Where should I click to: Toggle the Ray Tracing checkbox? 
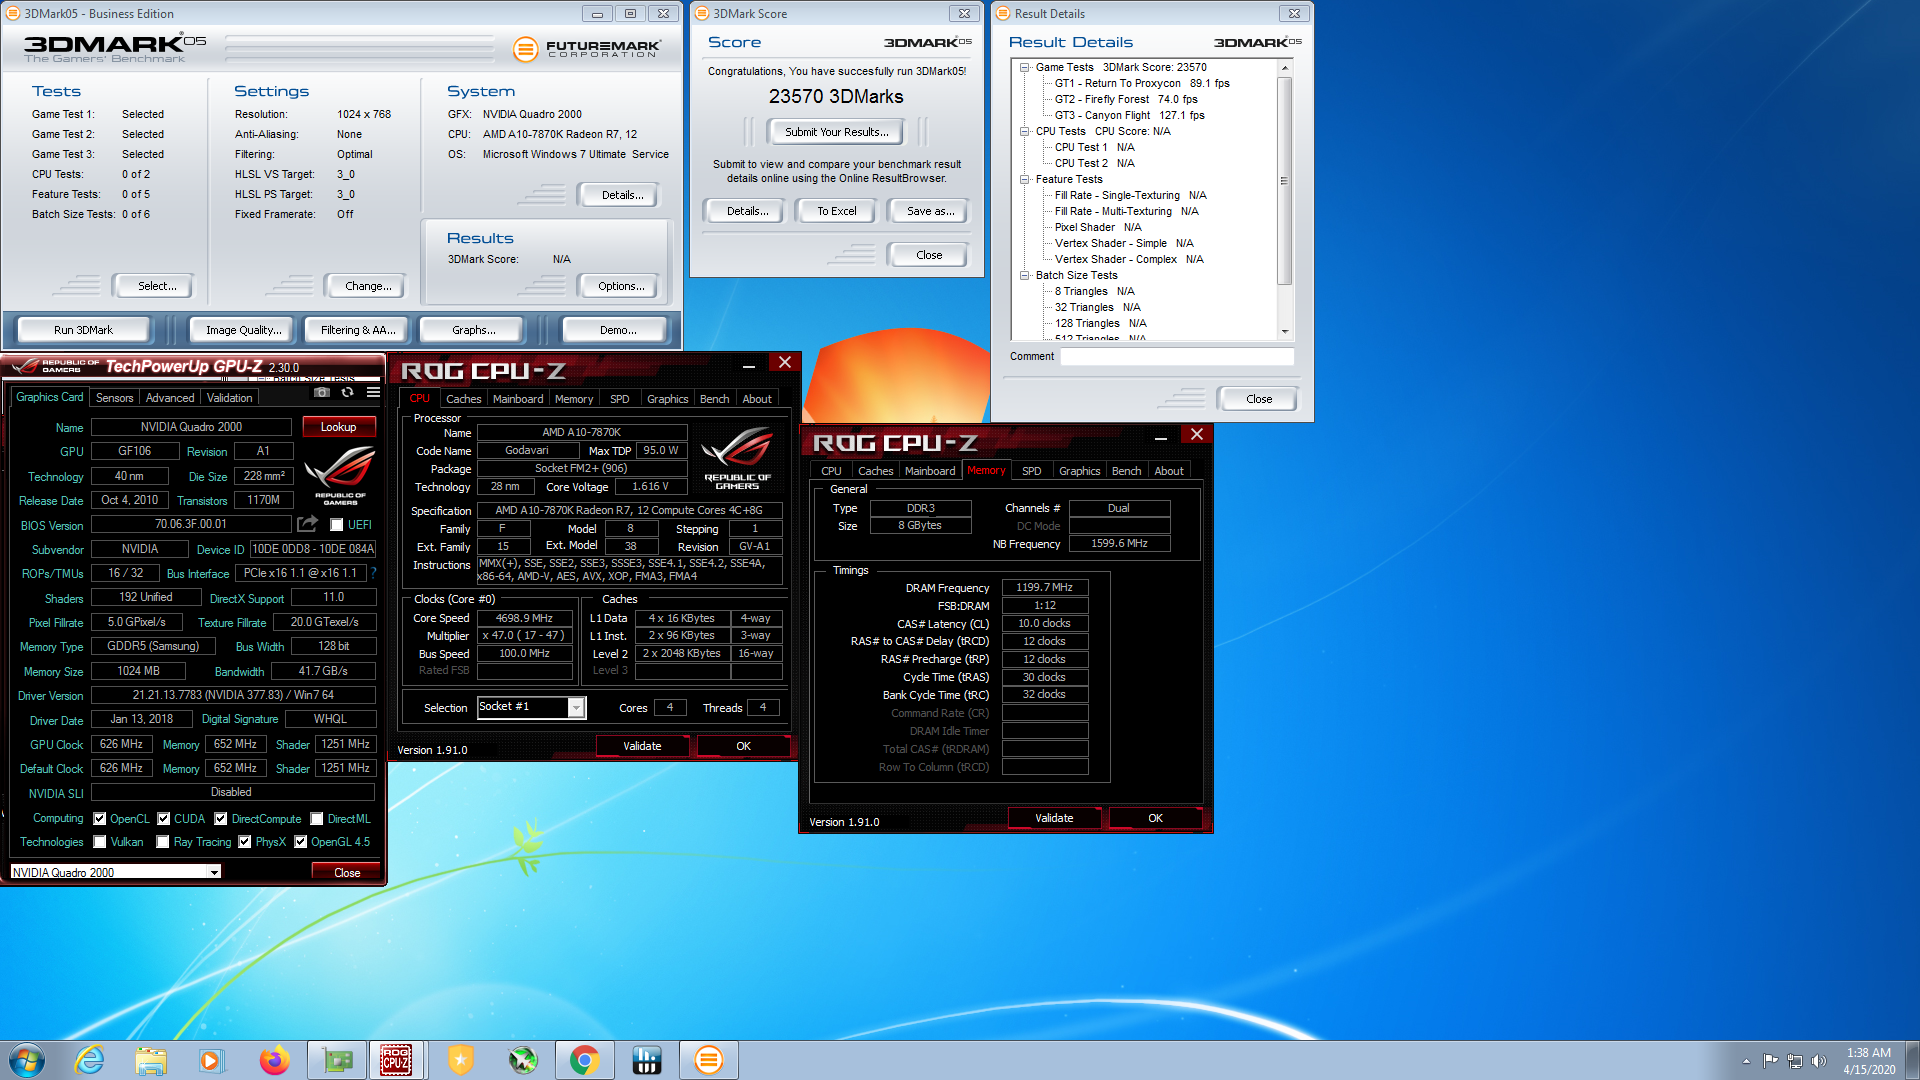(163, 842)
